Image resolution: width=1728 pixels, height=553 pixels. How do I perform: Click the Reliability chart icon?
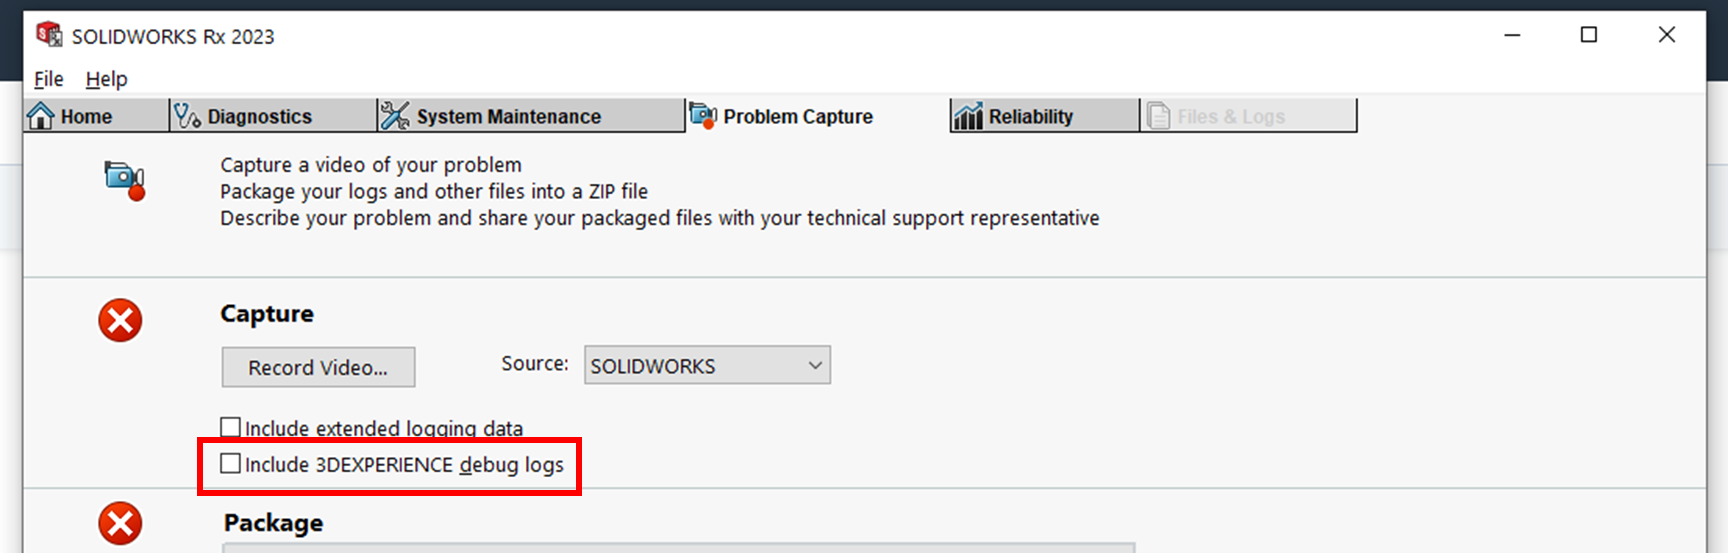pyautogui.click(x=967, y=116)
